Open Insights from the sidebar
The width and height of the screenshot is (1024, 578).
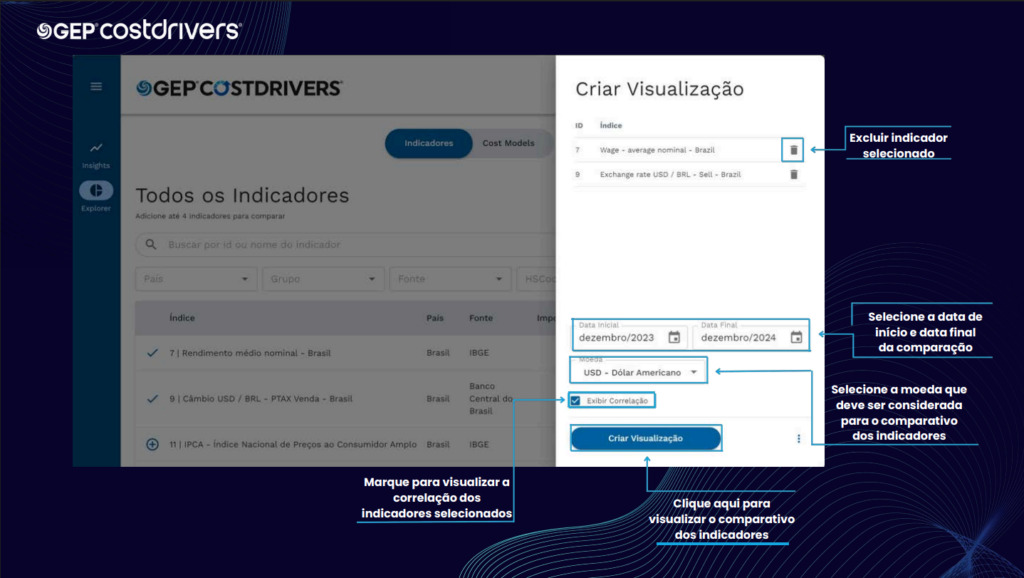96,155
